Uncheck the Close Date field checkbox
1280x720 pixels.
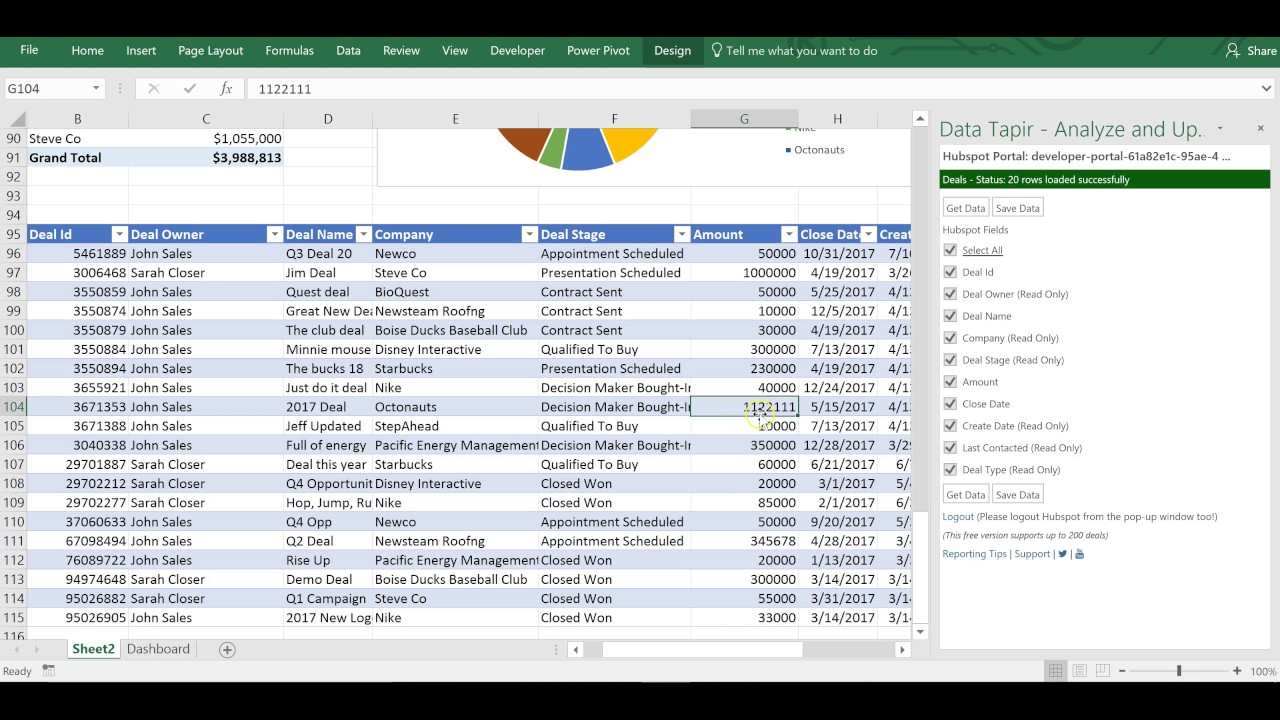950,404
